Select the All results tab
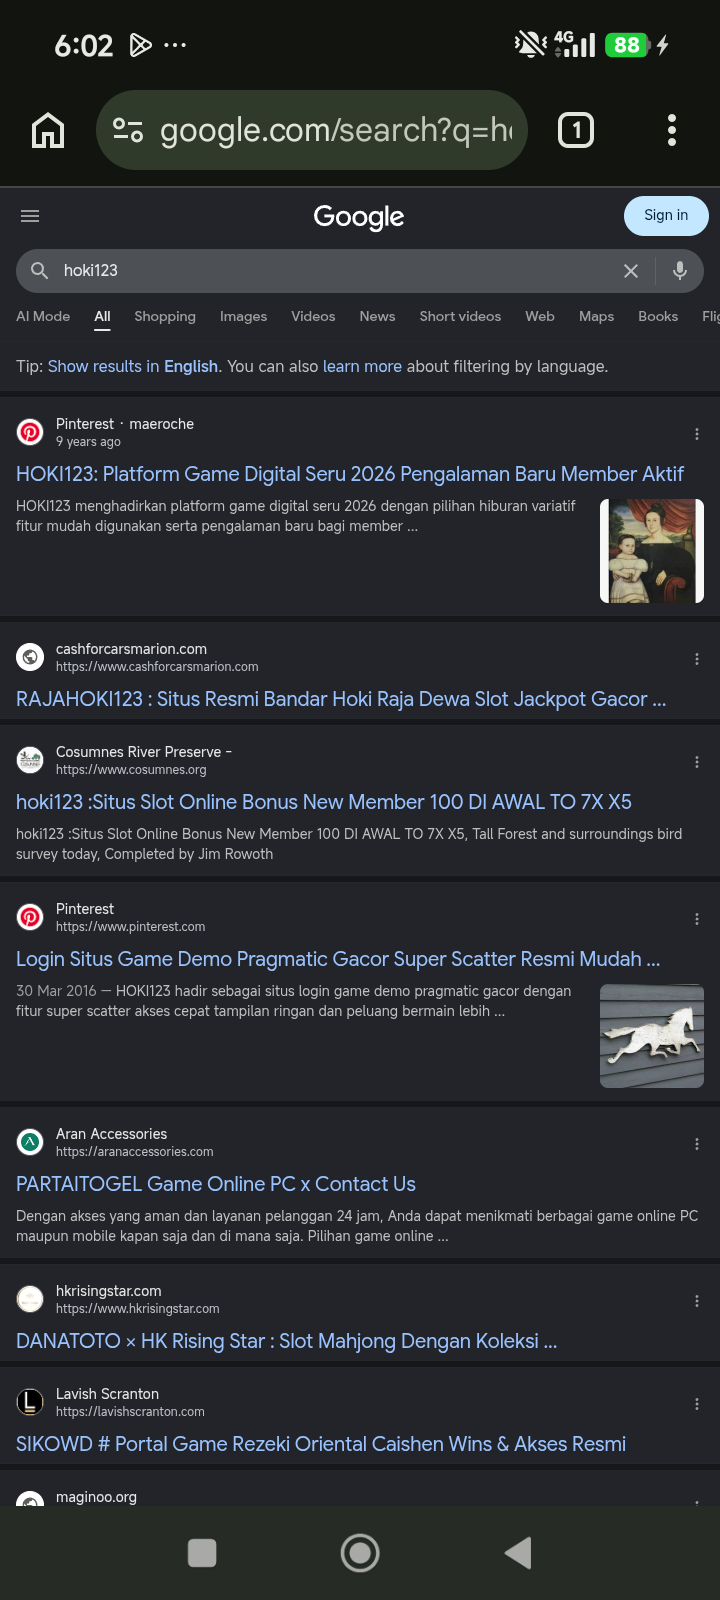 [x=102, y=316]
